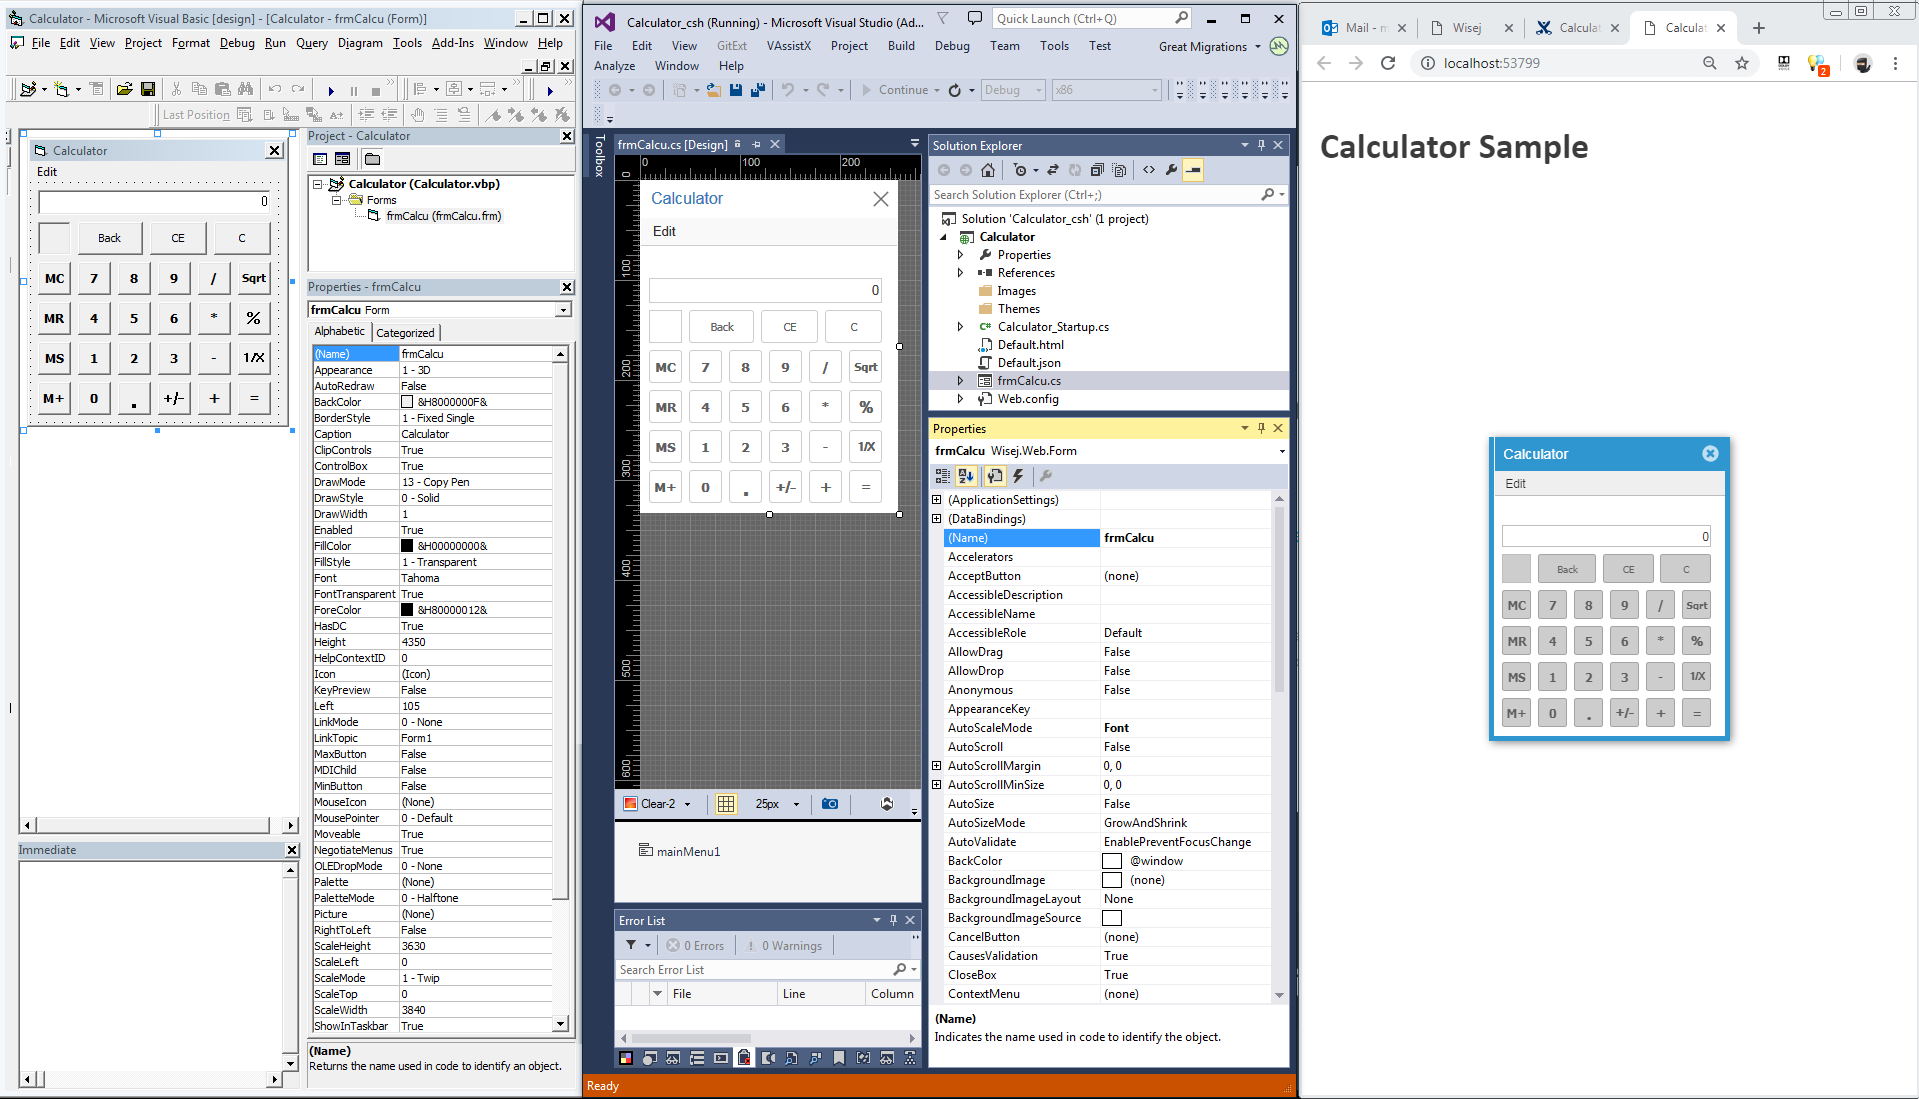The height and width of the screenshot is (1099, 1919).
Task: Switch to the Categorized tab in VB6 Properties
Action: point(405,333)
